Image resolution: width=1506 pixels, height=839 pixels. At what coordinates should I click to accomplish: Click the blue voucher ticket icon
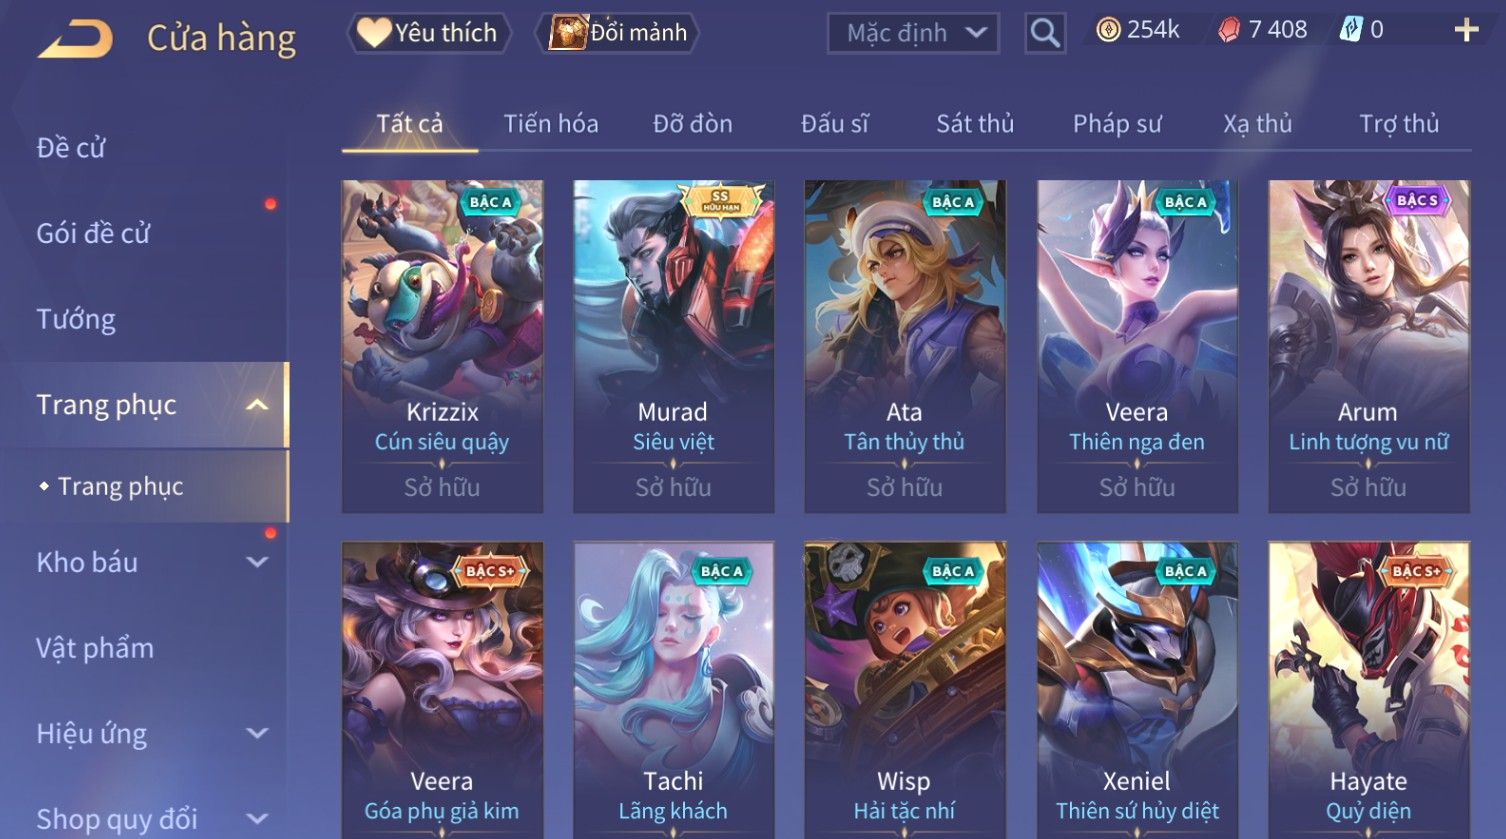point(1351,30)
